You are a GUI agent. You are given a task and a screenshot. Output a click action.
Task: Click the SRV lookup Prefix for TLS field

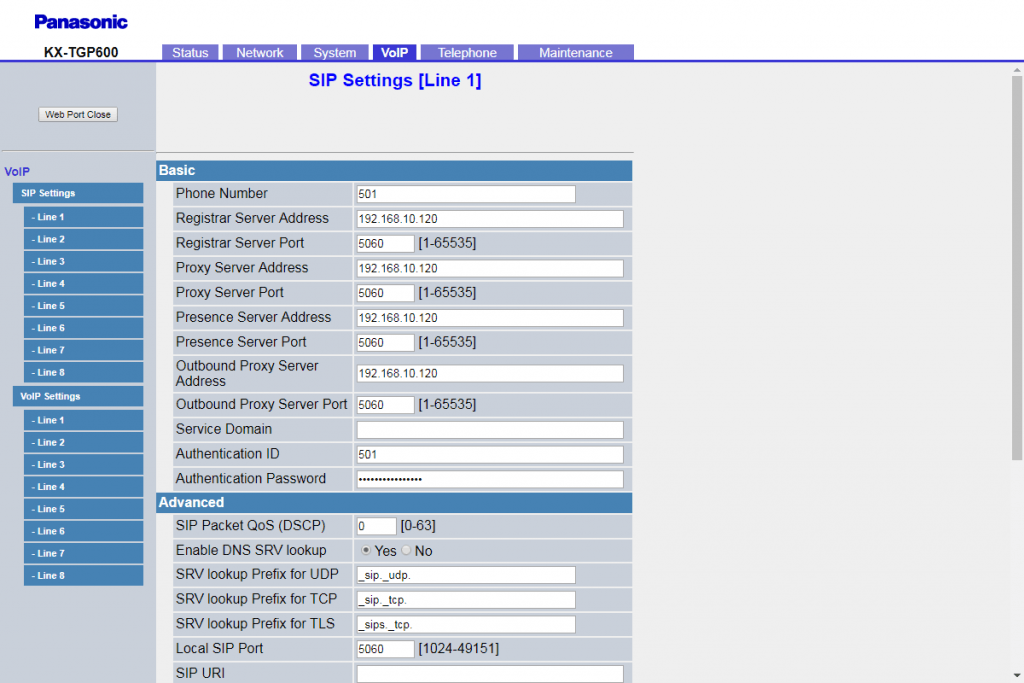coord(466,625)
